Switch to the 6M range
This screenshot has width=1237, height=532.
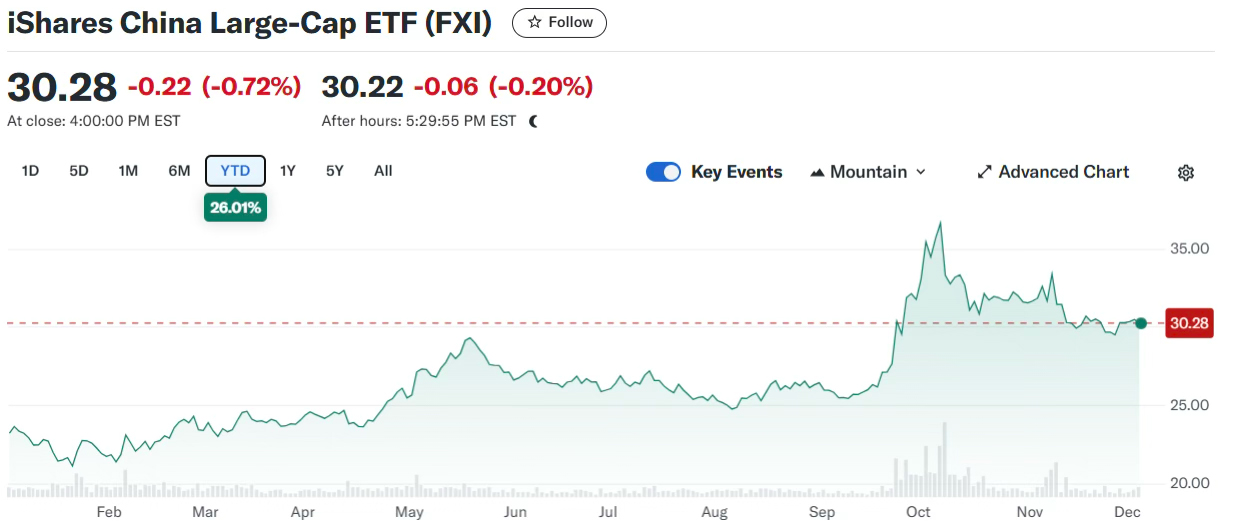(x=179, y=171)
